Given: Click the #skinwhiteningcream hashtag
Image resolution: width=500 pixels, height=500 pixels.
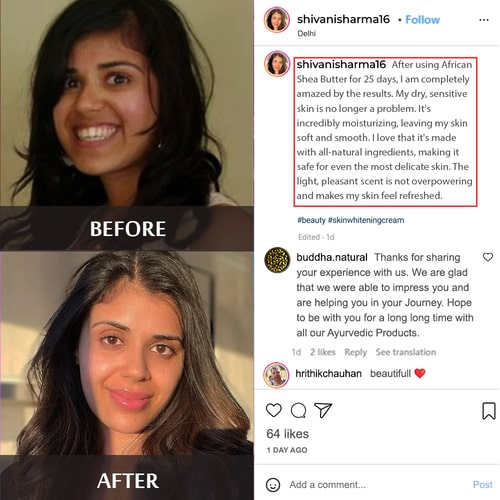Looking at the screenshot, I should [x=366, y=220].
